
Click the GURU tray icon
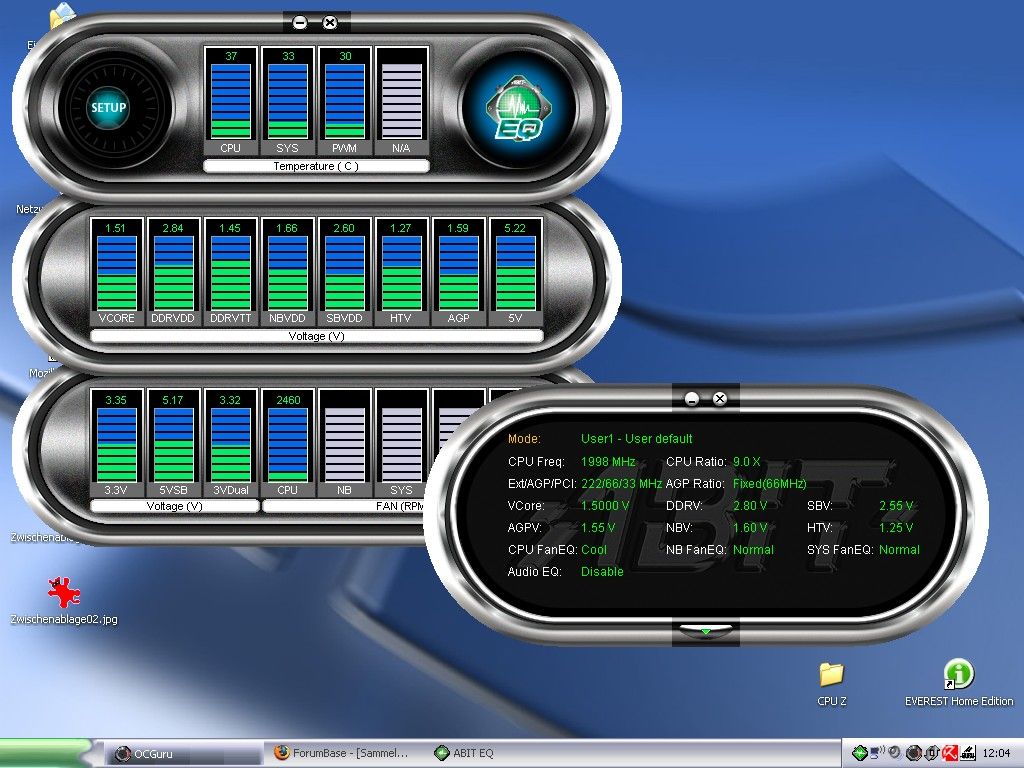coord(968,753)
